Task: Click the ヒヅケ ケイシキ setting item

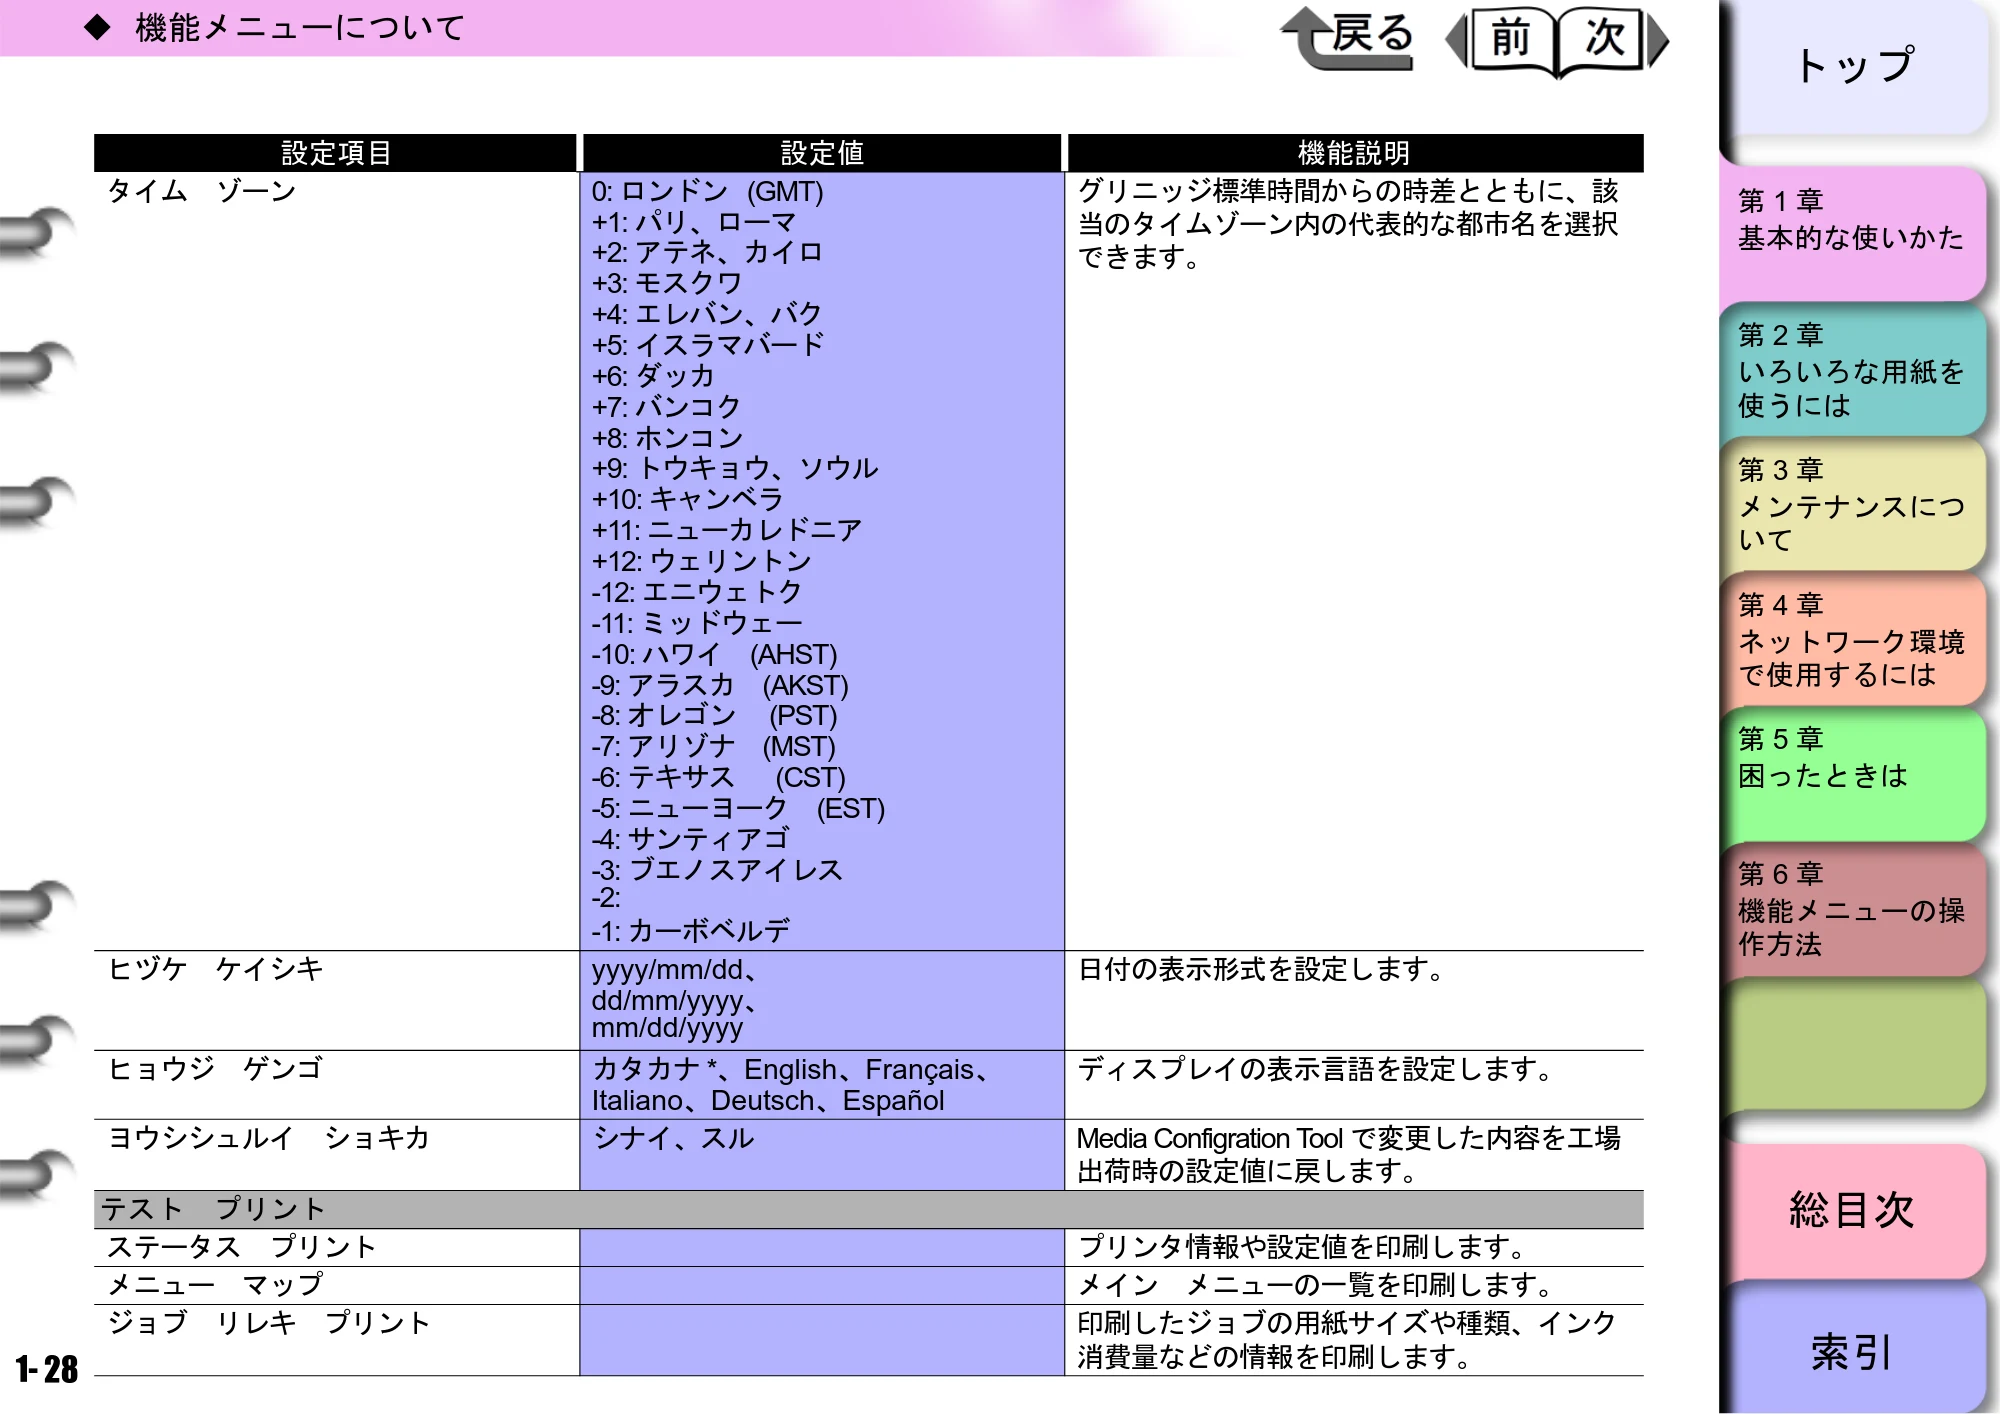Action: tap(216, 968)
